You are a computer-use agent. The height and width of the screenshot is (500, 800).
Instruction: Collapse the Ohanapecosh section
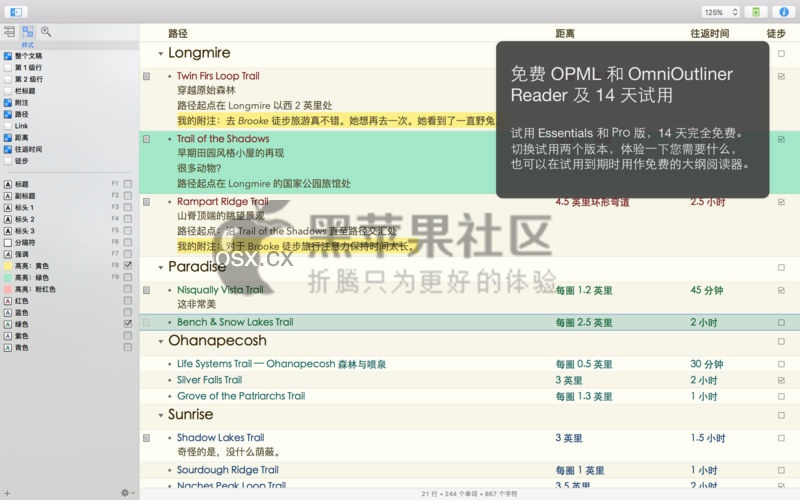pyautogui.click(x=161, y=341)
